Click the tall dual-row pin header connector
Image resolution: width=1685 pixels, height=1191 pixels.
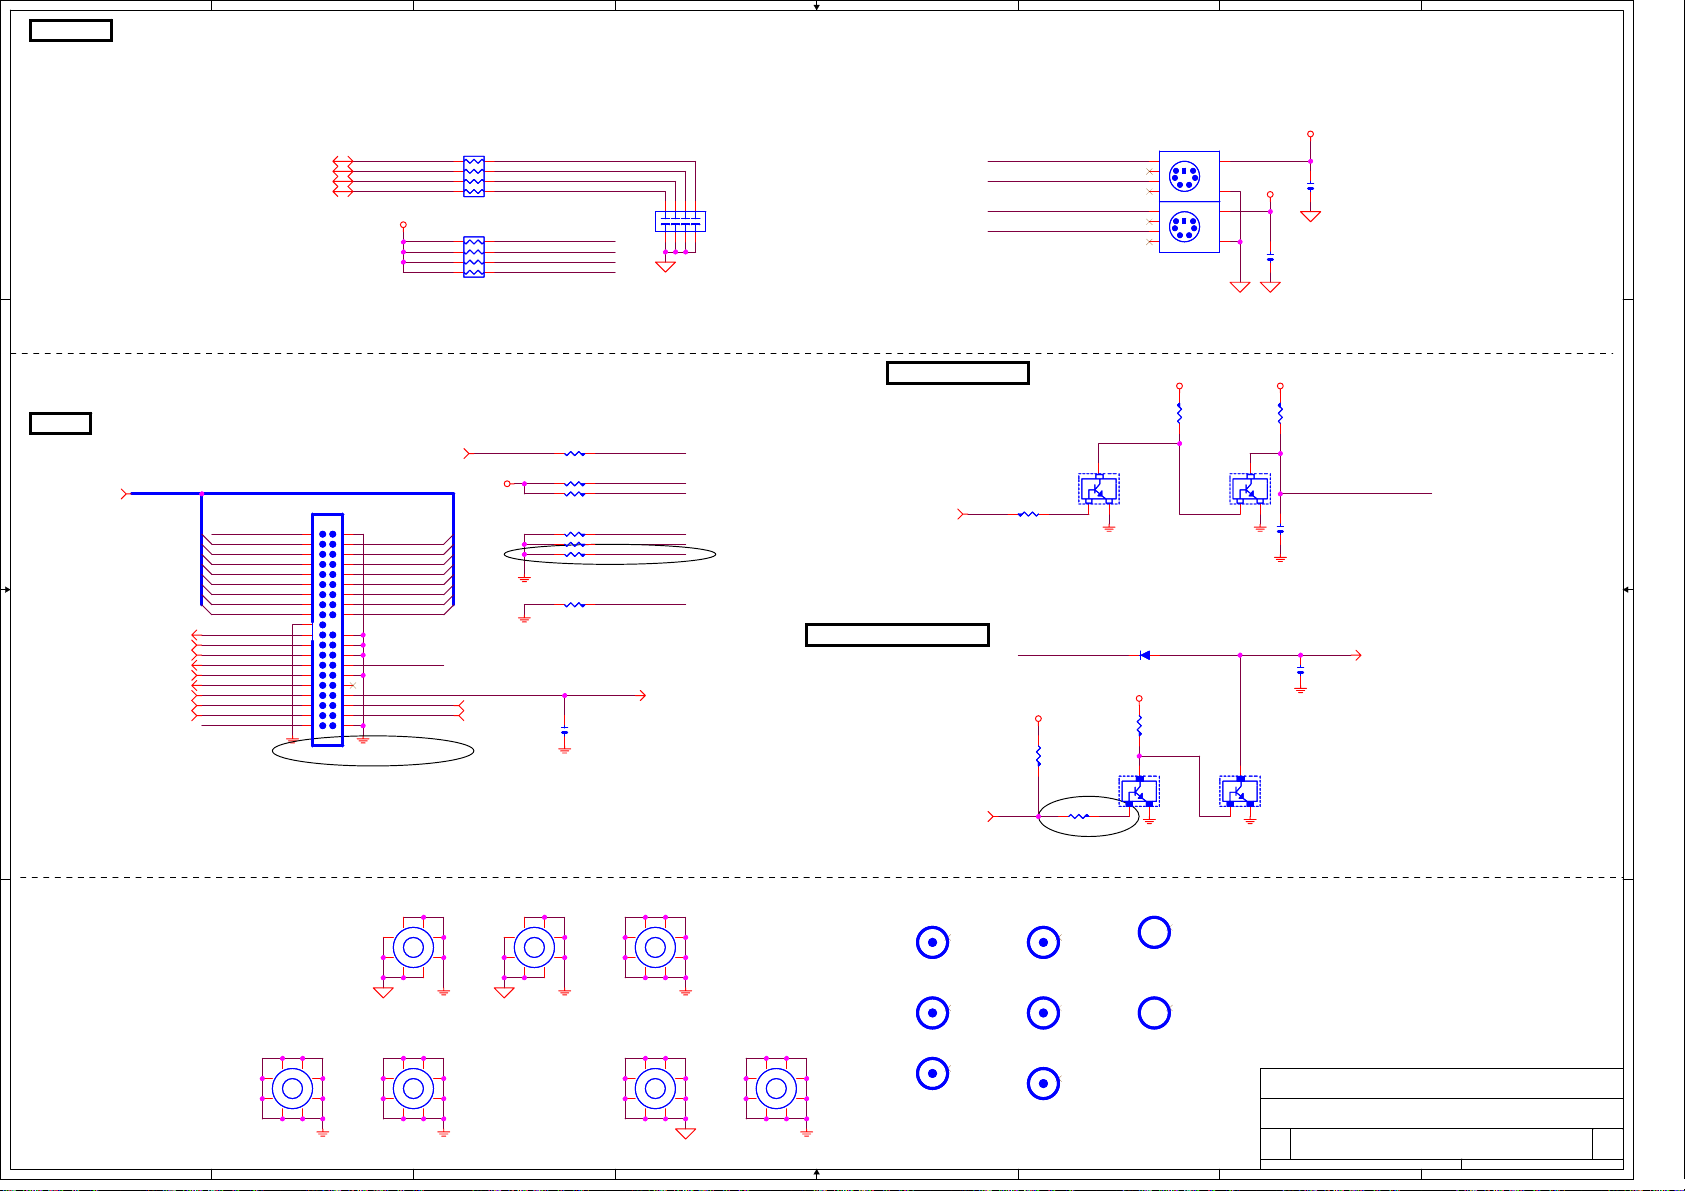(327, 630)
